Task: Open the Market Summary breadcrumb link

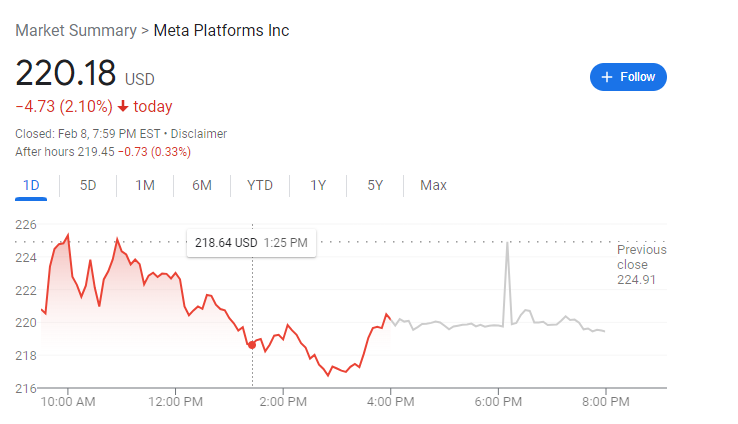Action: (x=75, y=30)
